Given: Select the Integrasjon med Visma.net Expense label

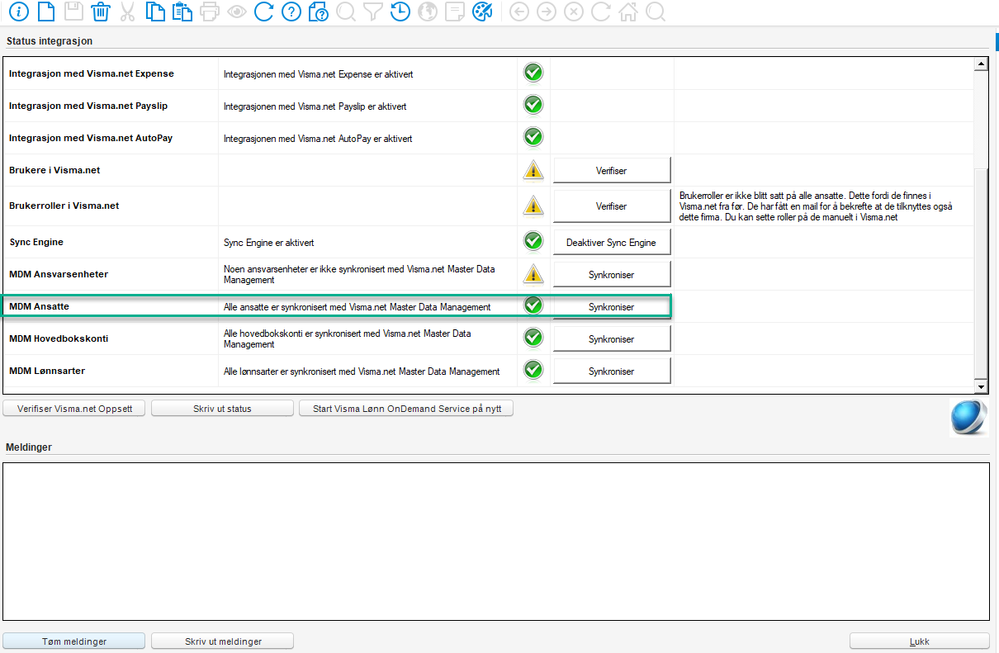Looking at the screenshot, I should click(x=91, y=73).
